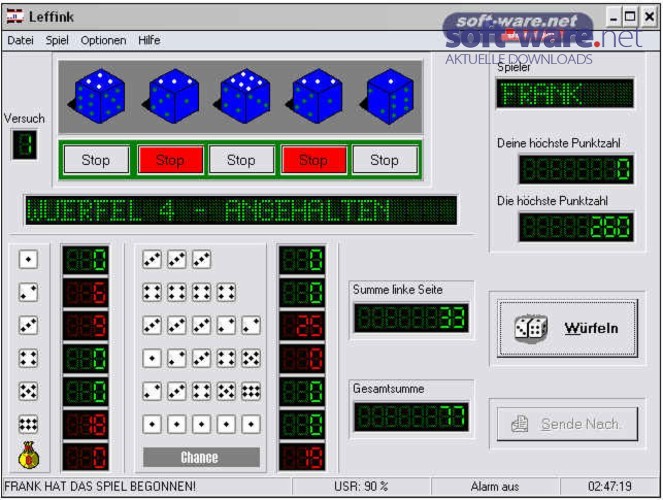The height and width of the screenshot is (500, 663).
Task: Click the green score display beside the ones icon
Action: [85, 260]
